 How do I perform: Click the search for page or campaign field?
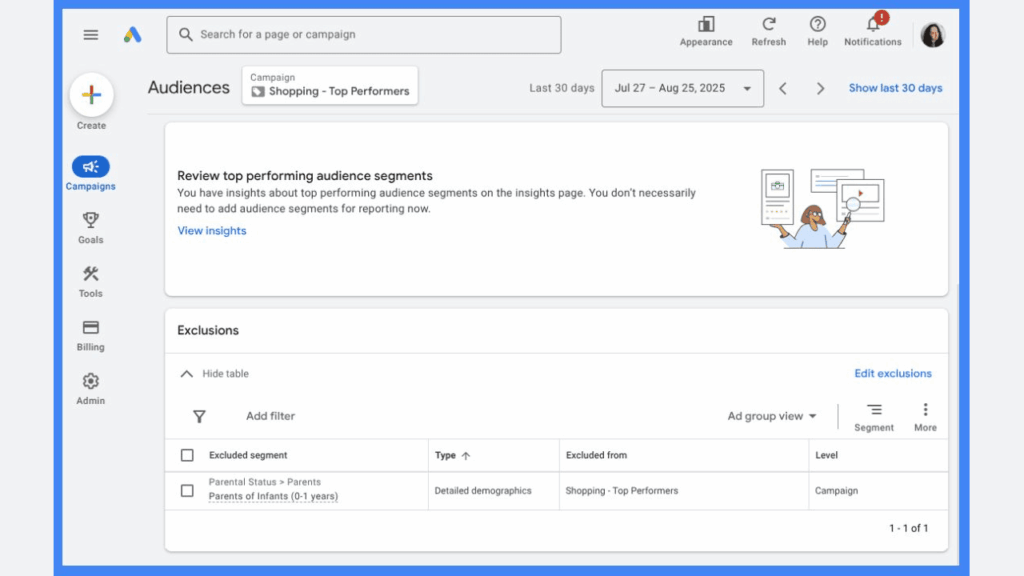click(x=364, y=35)
